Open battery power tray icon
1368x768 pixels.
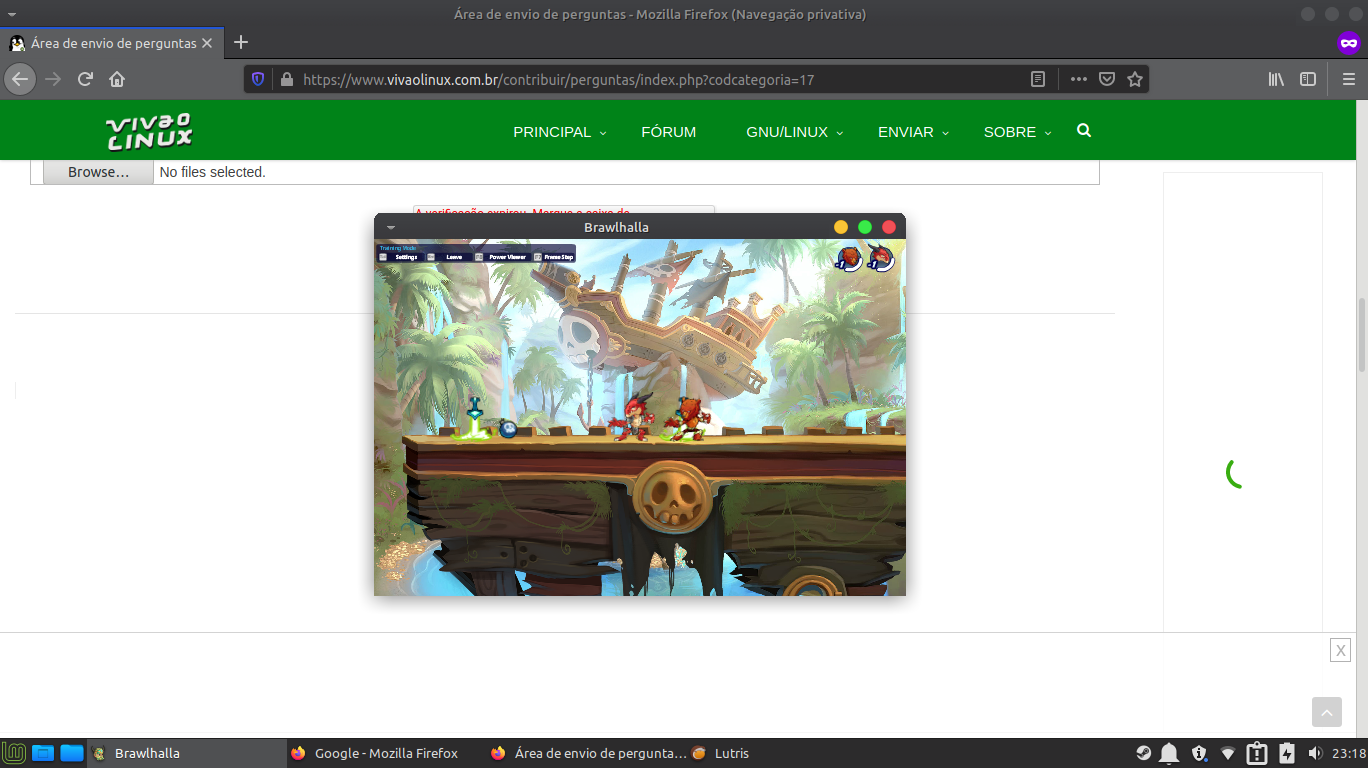(x=1287, y=753)
